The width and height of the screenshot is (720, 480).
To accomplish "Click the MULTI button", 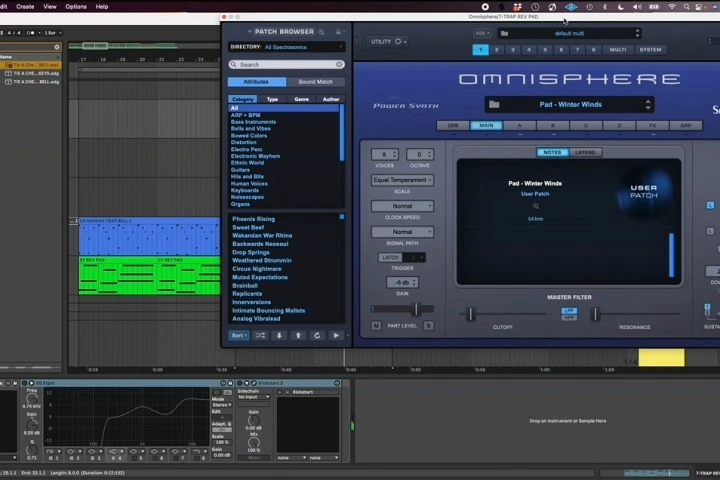I will click(618, 50).
